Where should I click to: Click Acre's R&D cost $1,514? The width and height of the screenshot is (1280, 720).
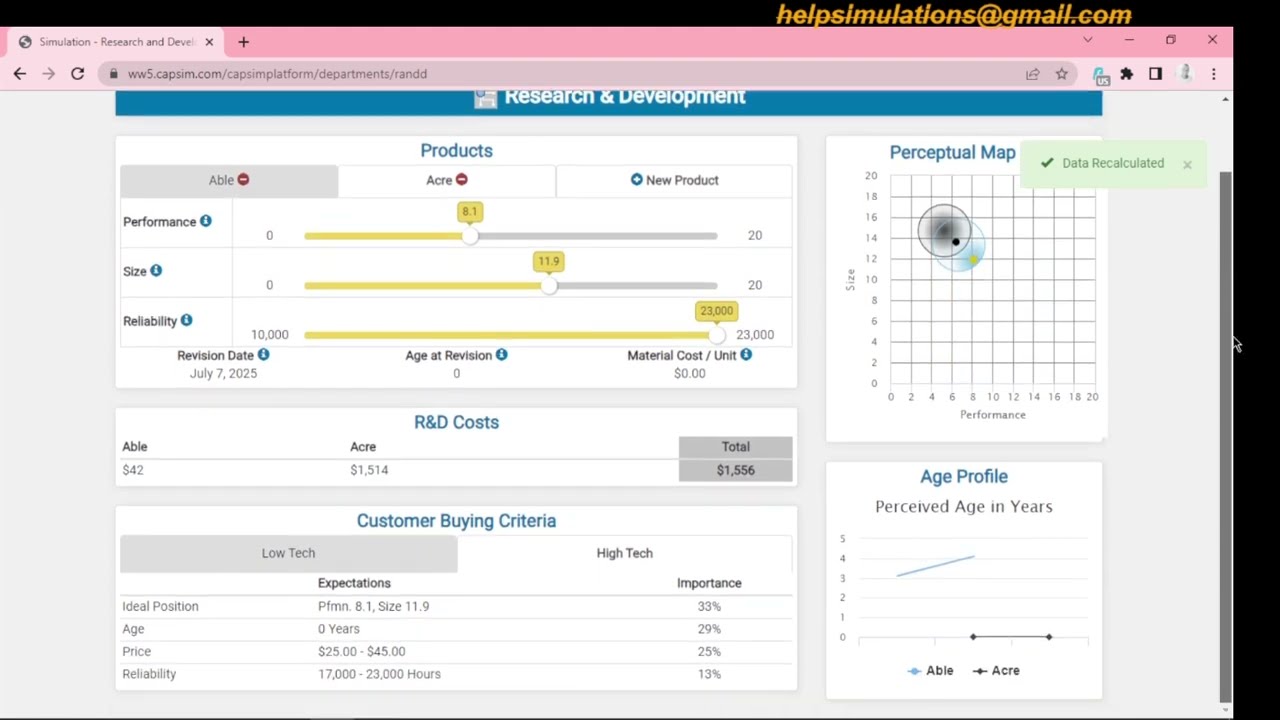click(369, 470)
